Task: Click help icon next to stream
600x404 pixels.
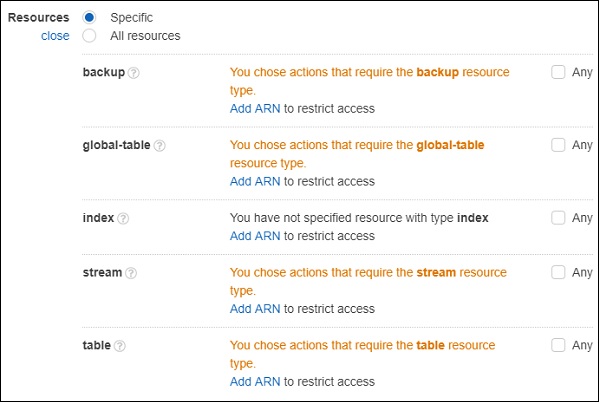Action: (x=132, y=273)
